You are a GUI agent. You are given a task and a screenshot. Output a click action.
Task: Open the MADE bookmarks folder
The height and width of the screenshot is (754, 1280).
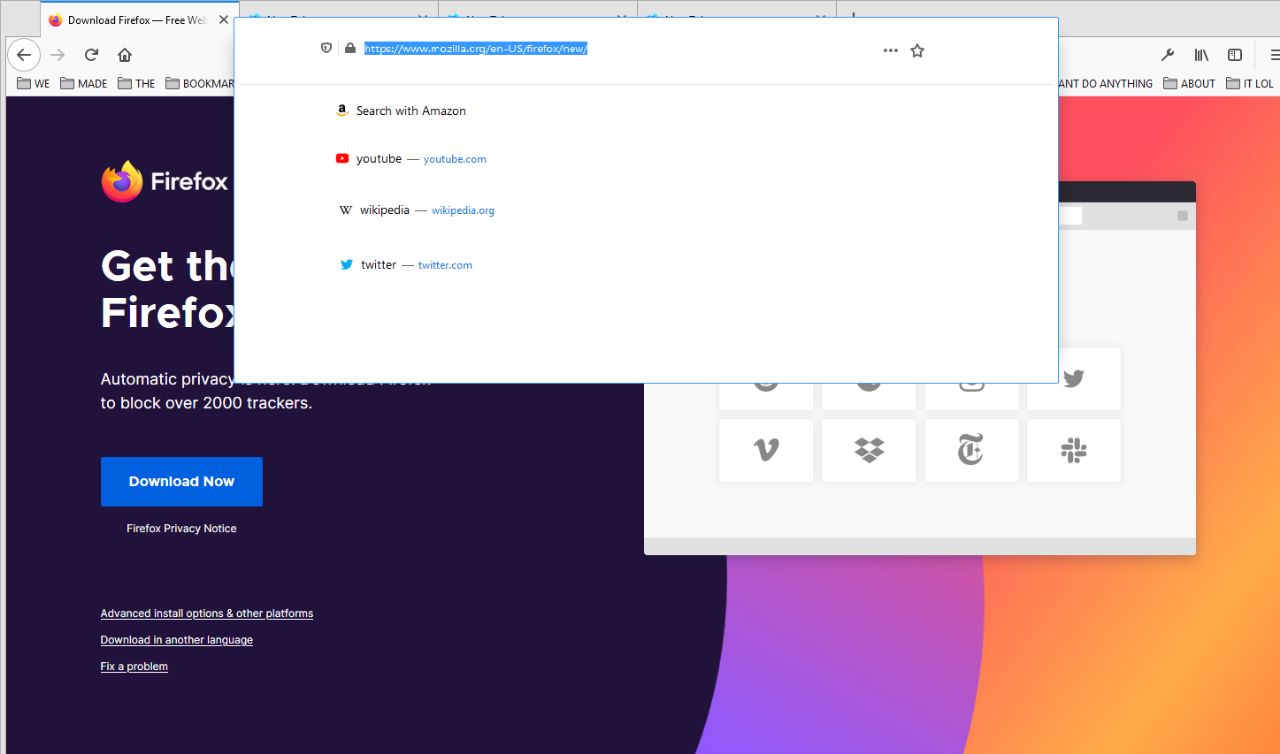point(83,84)
